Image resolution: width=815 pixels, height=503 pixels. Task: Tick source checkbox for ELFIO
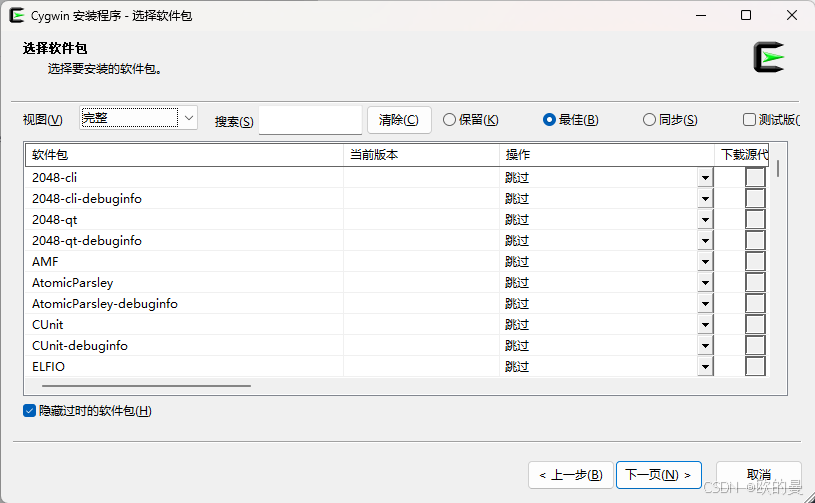coord(755,366)
